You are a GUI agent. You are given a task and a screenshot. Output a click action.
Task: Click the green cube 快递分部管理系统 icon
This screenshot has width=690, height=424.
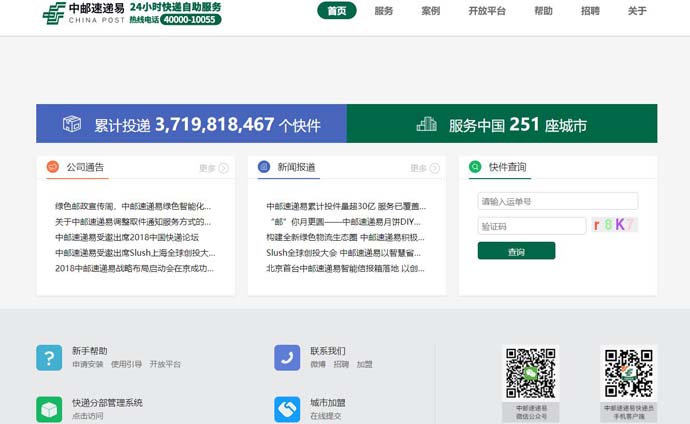(x=49, y=409)
